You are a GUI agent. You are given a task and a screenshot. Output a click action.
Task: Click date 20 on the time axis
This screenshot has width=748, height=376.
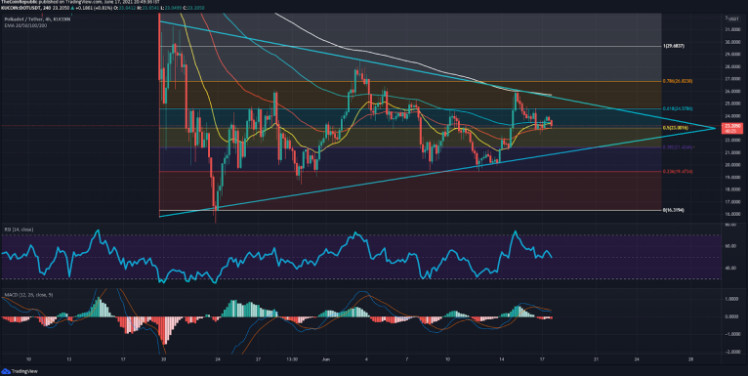[164, 358]
